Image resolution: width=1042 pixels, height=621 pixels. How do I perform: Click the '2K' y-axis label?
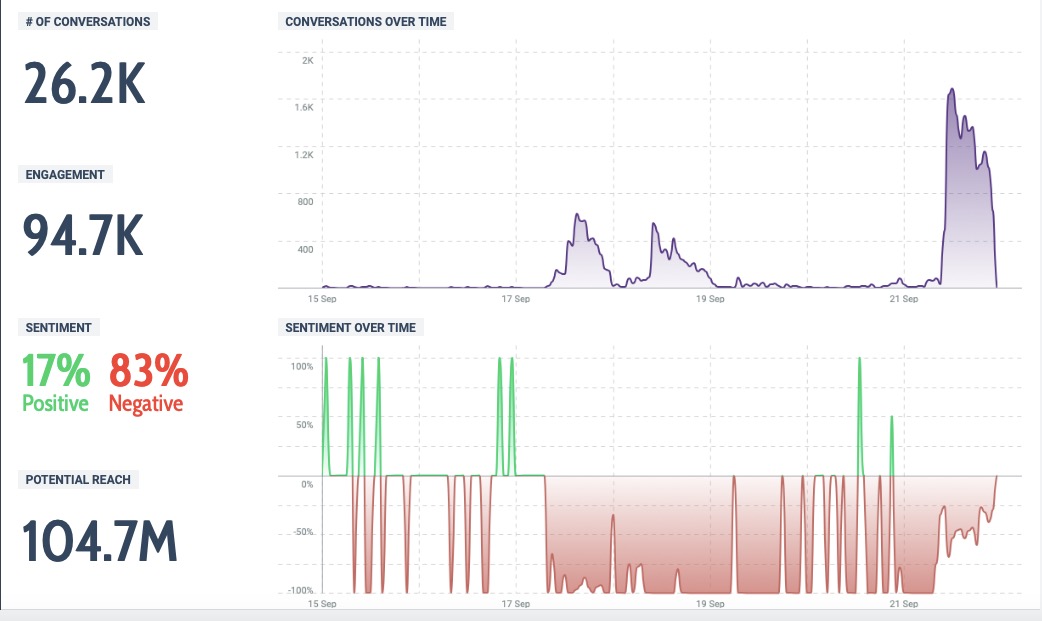(x=307, y=61)
